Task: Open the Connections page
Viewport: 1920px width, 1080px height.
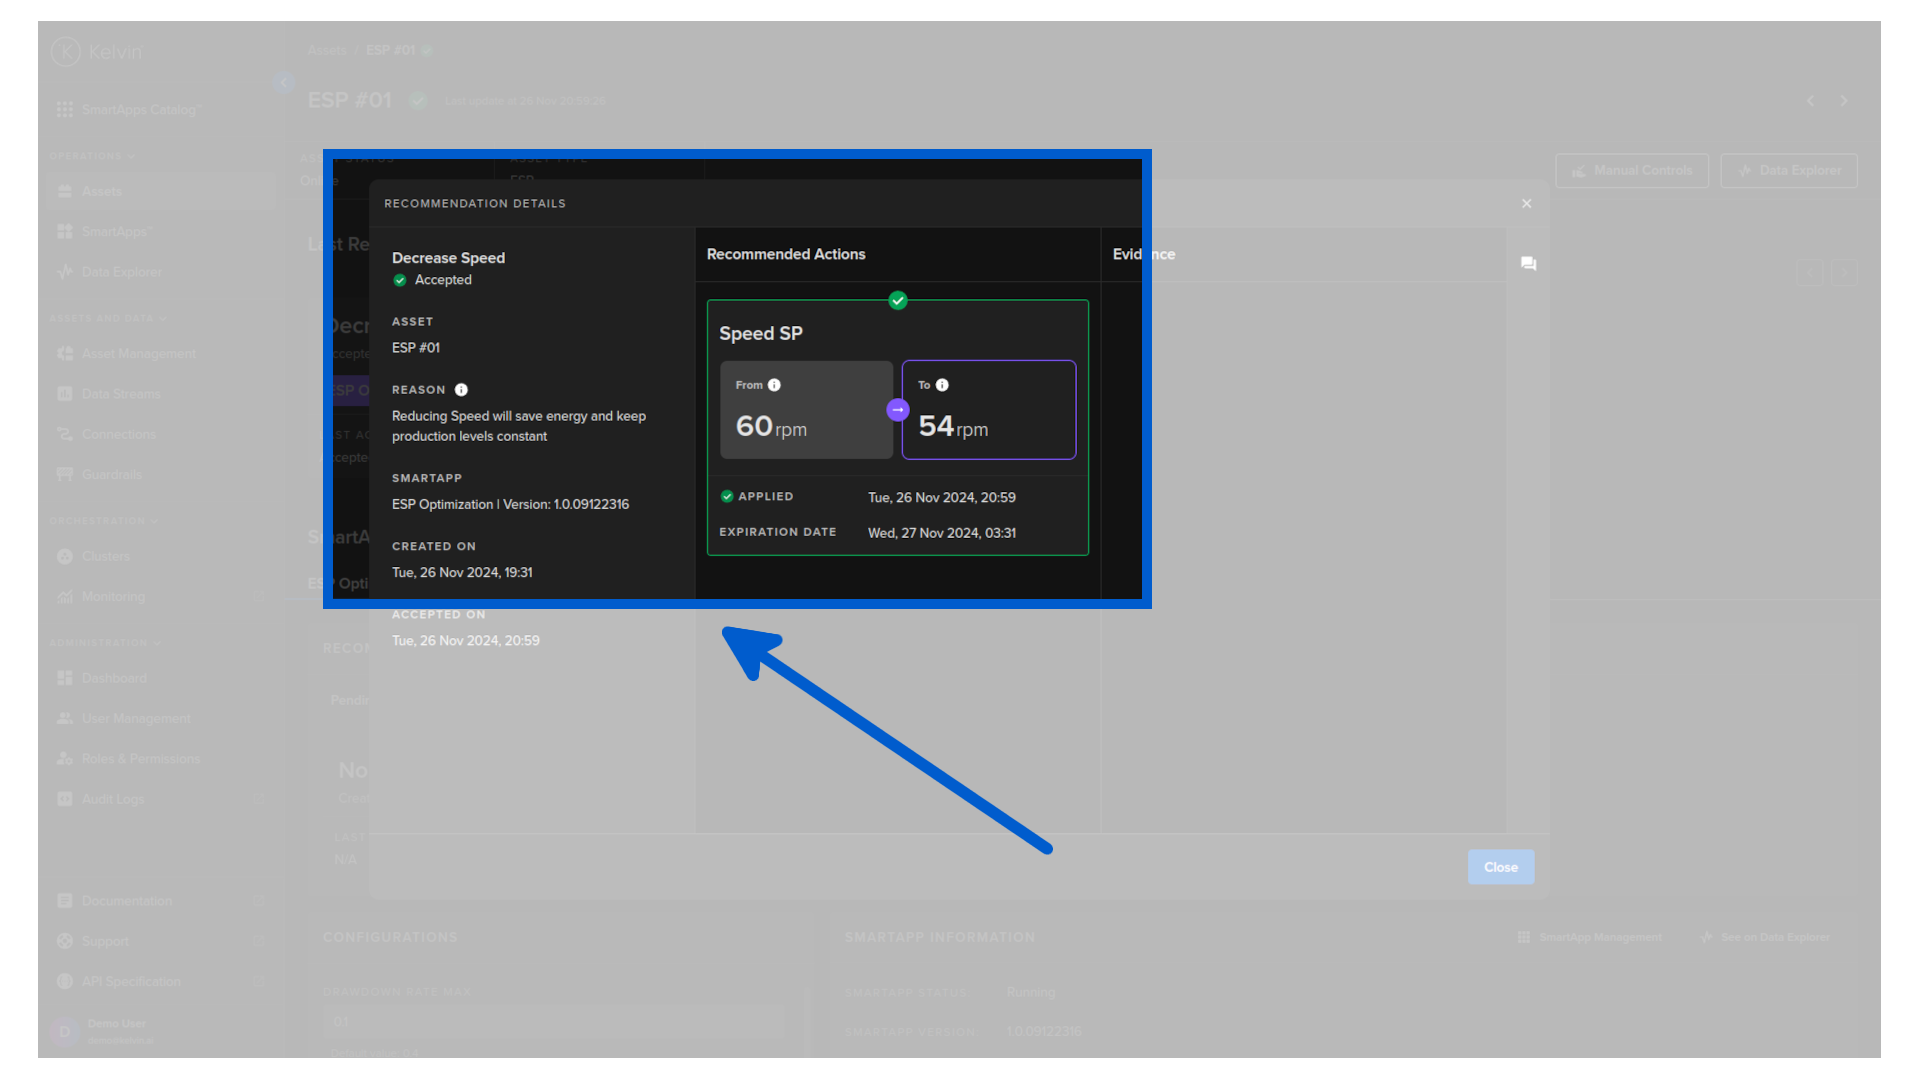Action: point(118,434)
